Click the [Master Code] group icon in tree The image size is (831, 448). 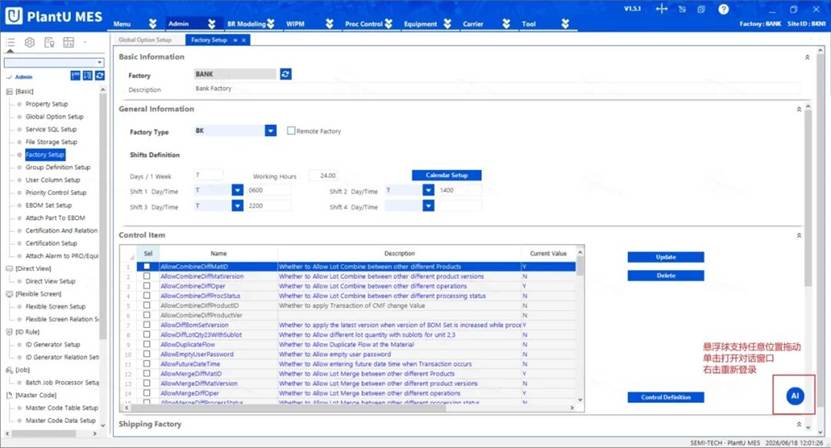point(9,395)
